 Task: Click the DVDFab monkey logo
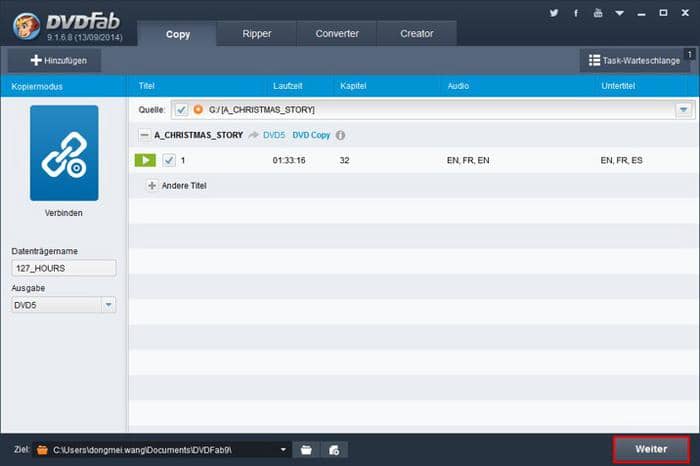(26, 26)
